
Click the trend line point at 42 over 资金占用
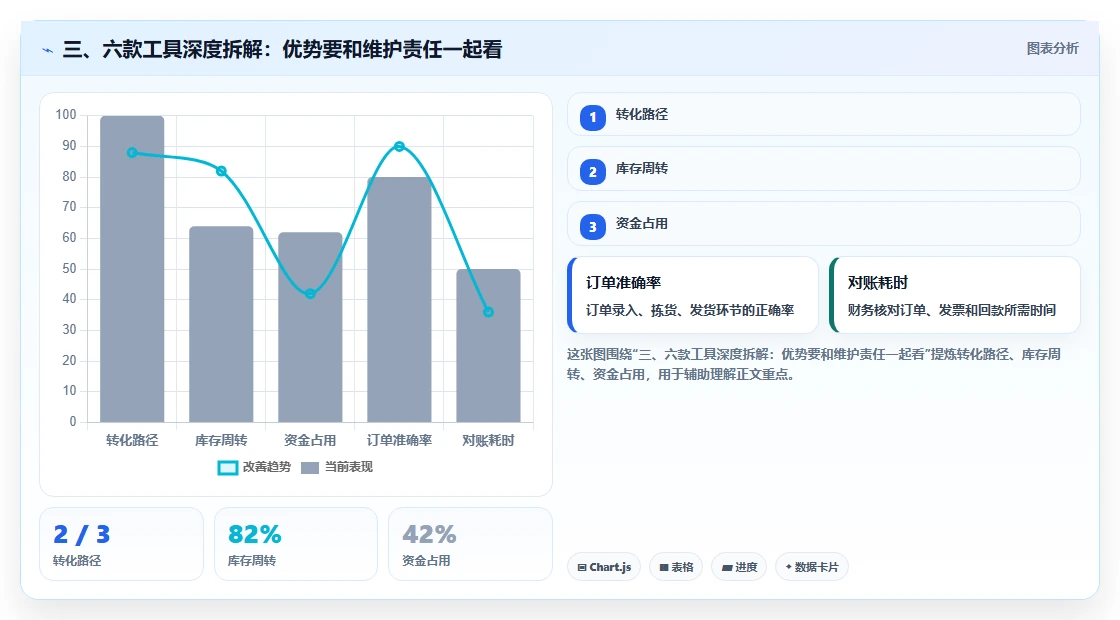pyautogui.click(x=310, y=294)
